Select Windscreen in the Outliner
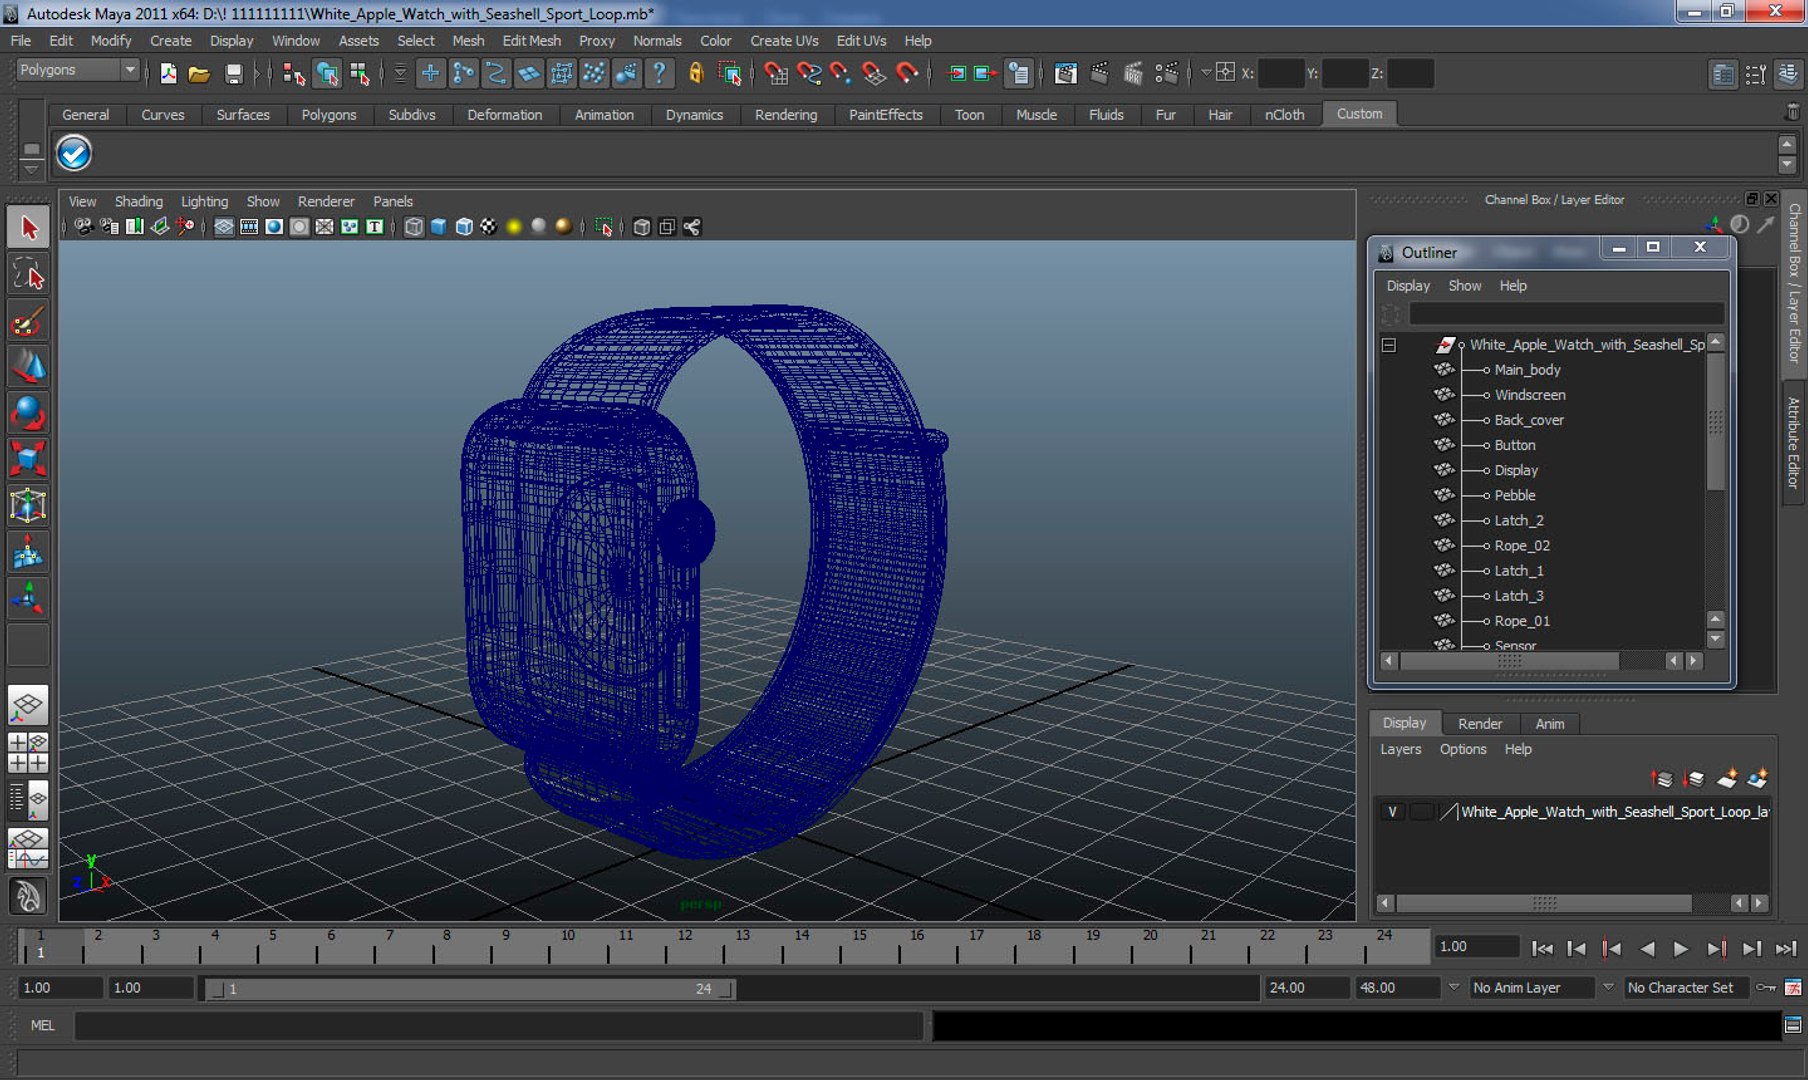1808x1080 pixels. [1529, 395]
